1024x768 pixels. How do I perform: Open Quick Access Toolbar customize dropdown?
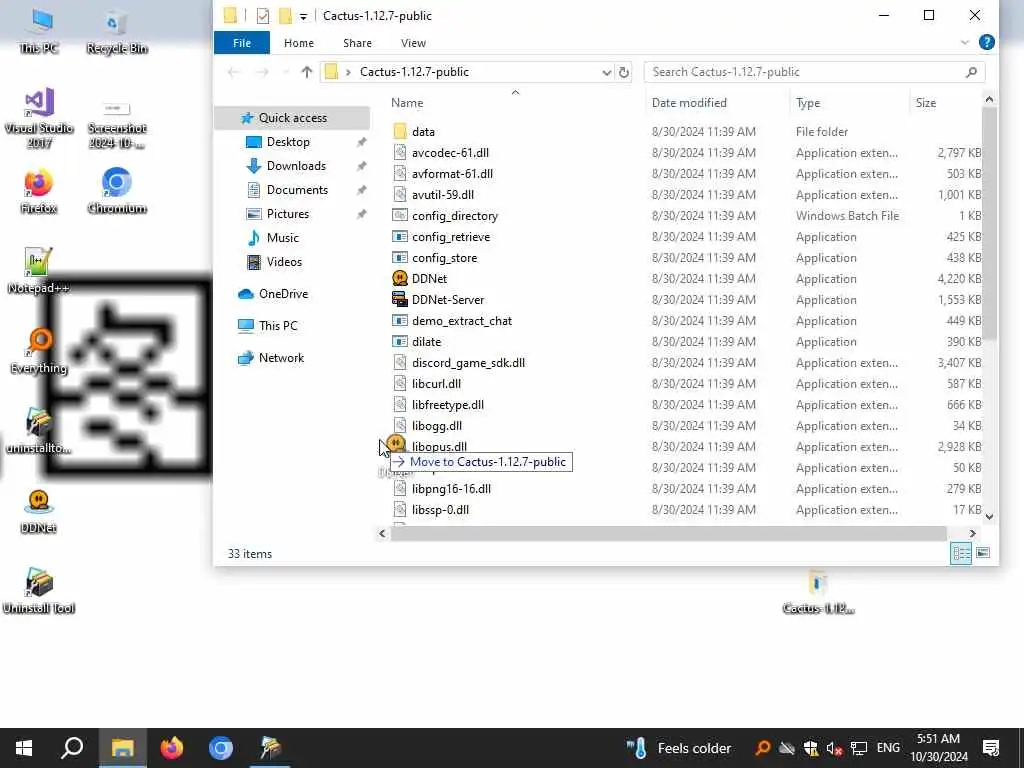point(303,16)
